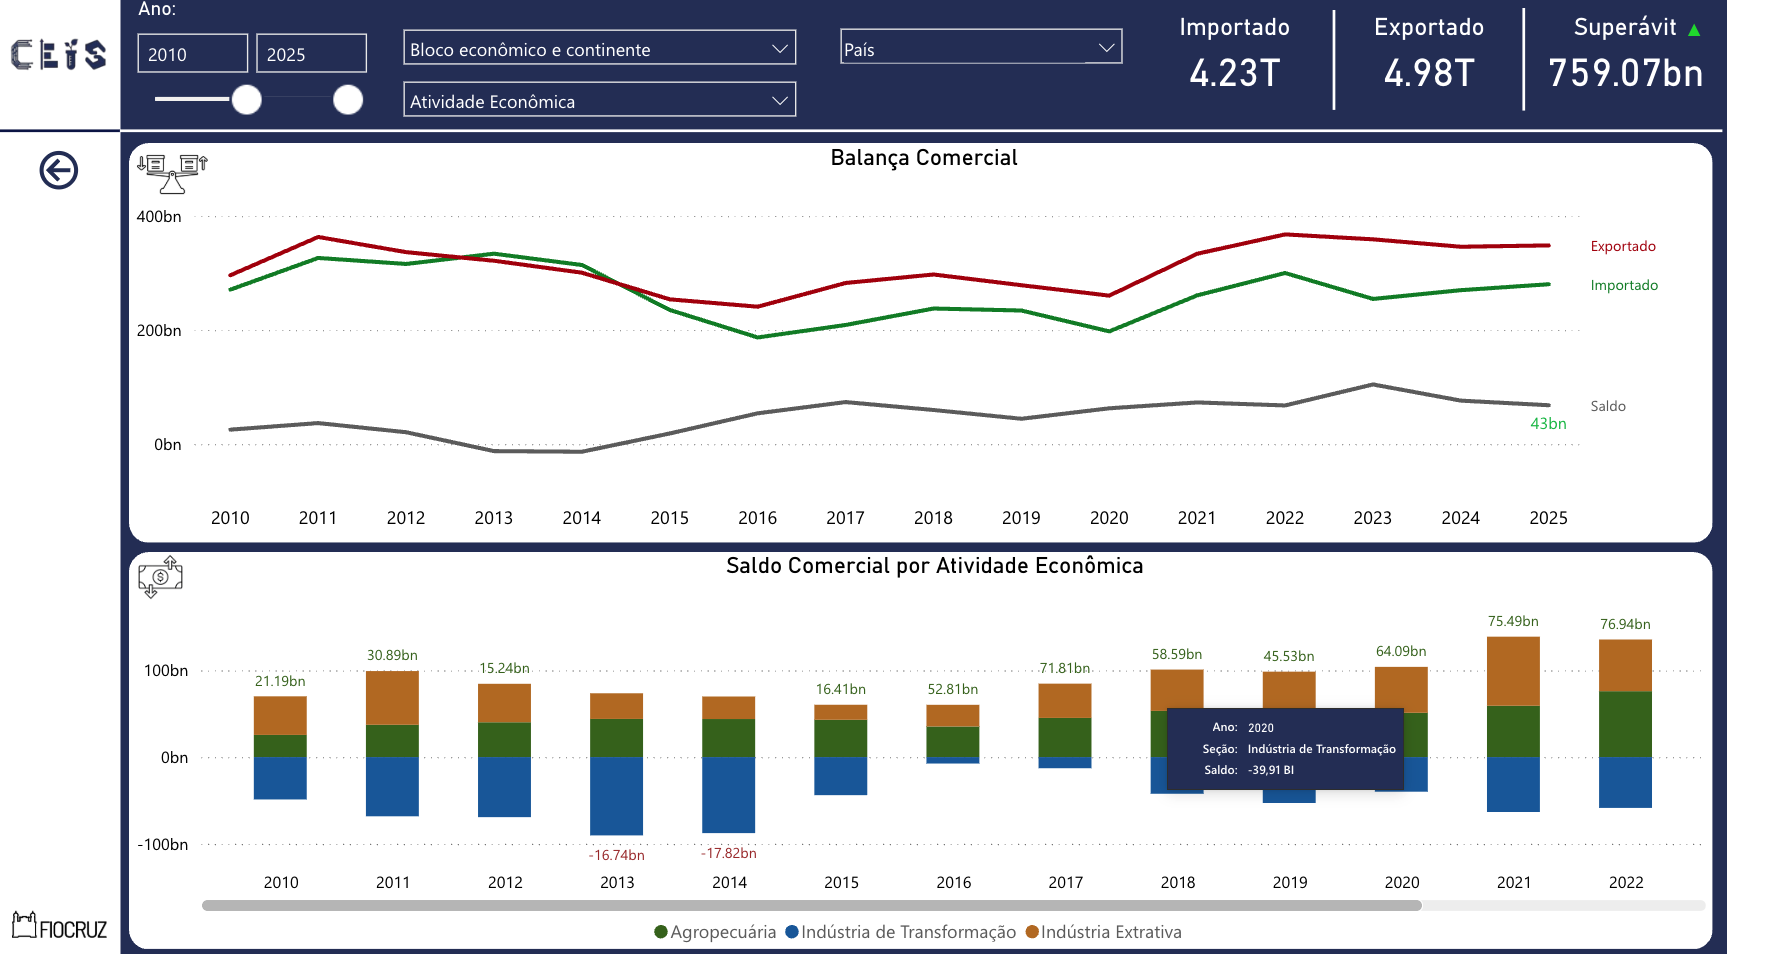Click the left year slider handle
Image resolution: width=1769 pixels, height=954 pixels.
247,100
